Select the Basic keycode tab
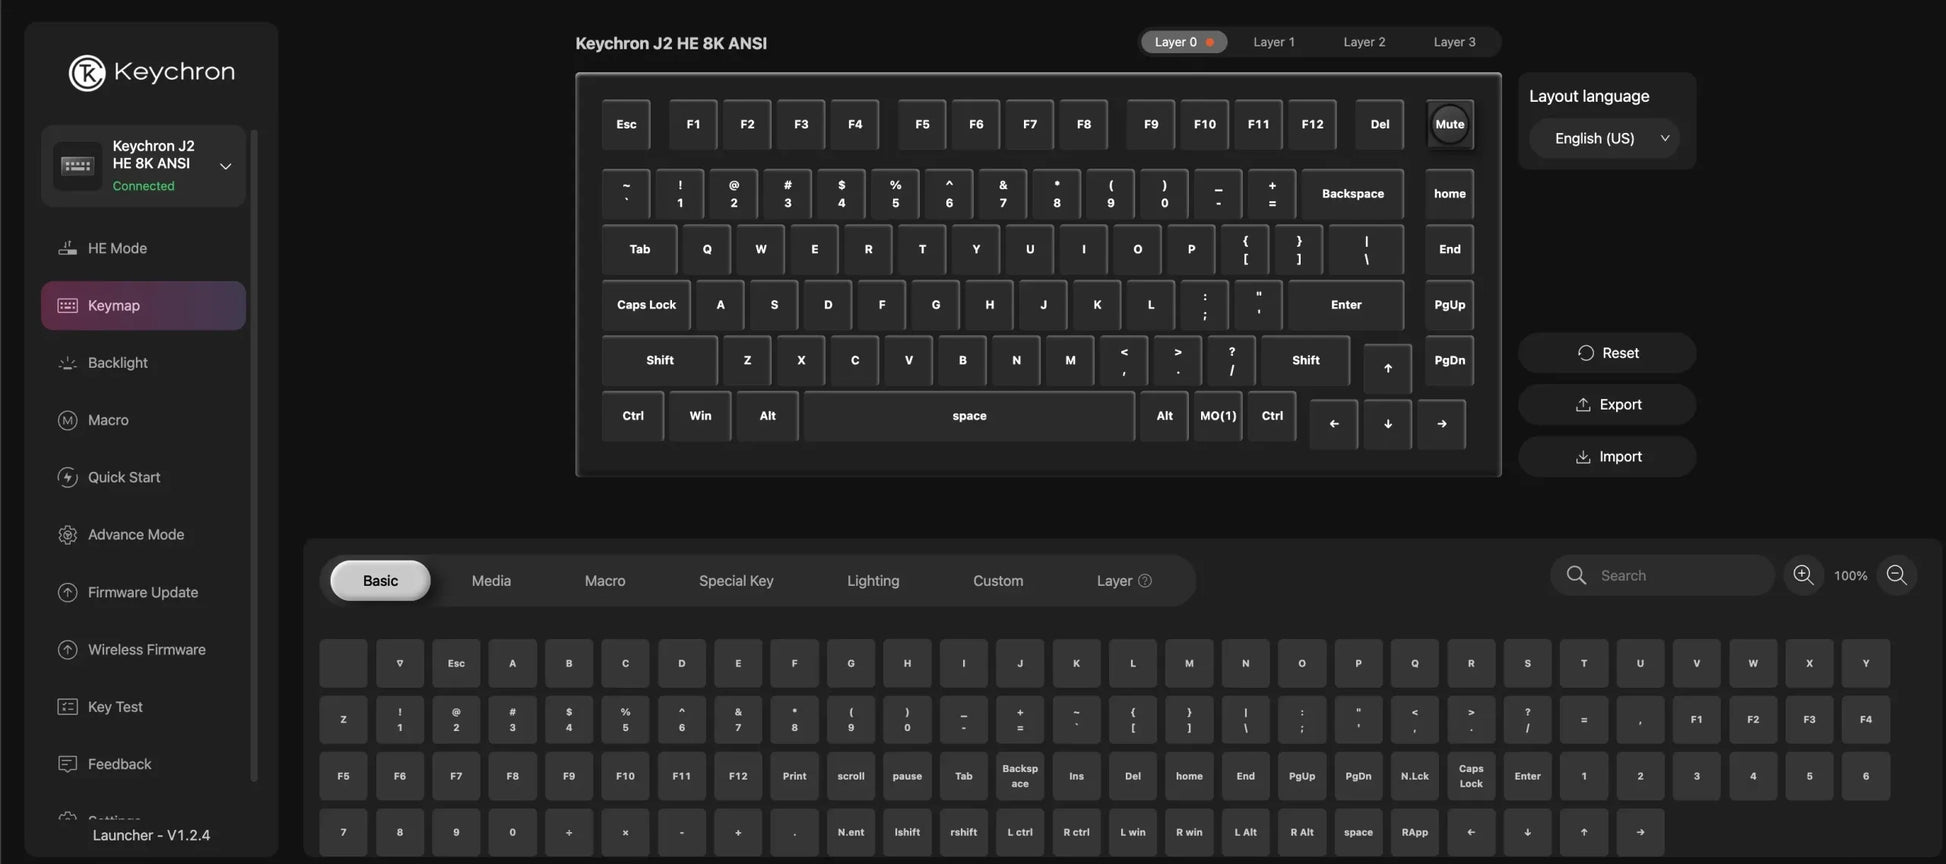Image resolution: width=1946 pixels, height=864 pixels. pos(380,581)
